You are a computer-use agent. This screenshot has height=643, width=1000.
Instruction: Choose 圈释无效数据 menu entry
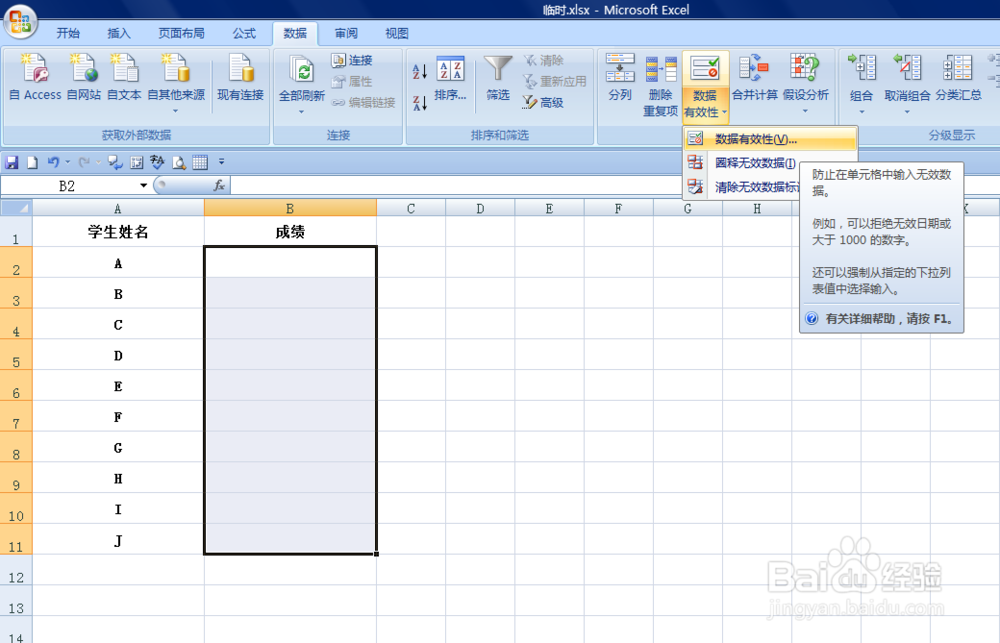742,163
